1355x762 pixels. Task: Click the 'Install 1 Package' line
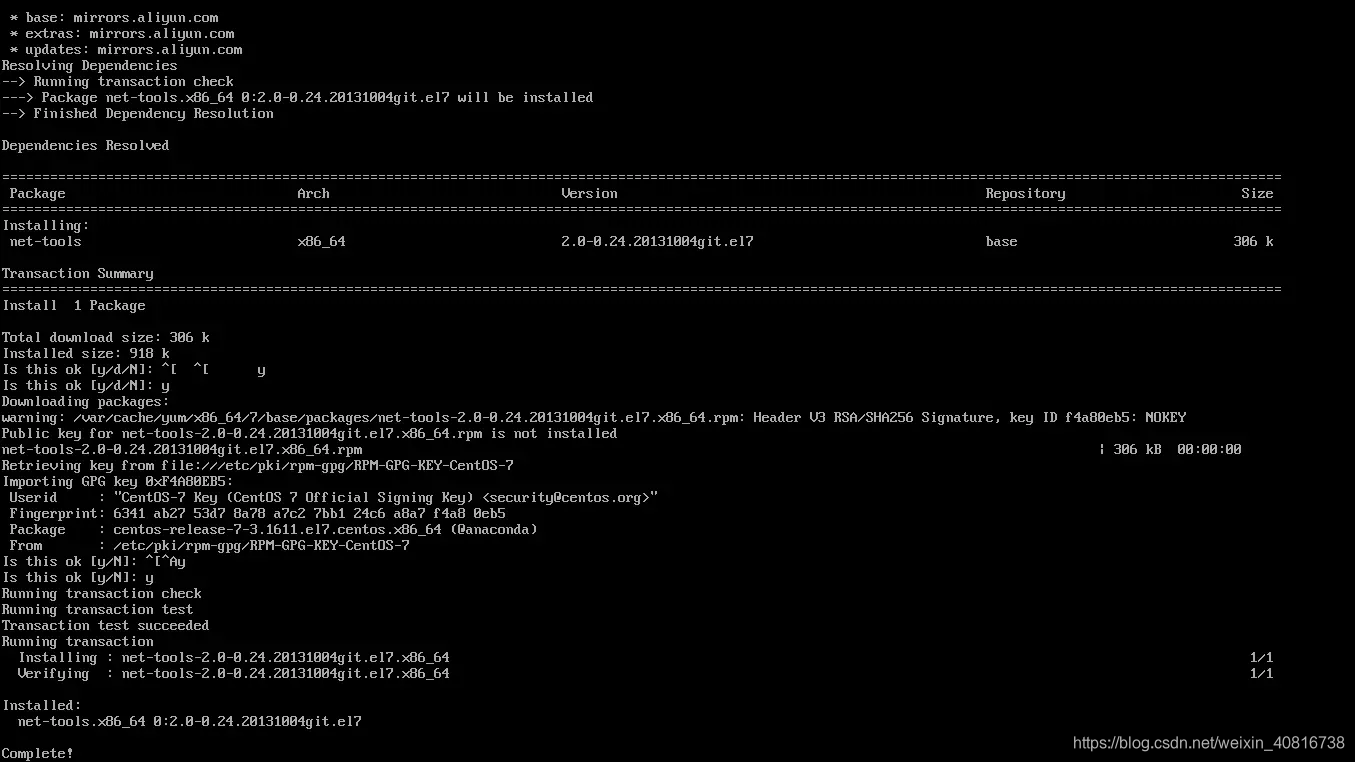tap(74, 306)
